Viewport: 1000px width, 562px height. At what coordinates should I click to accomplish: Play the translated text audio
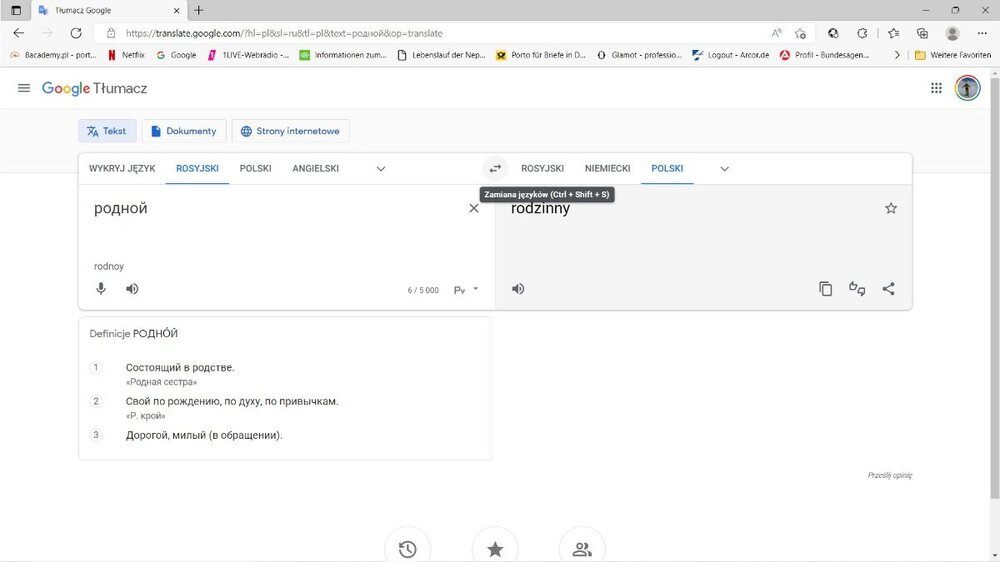tap(518, 289)
